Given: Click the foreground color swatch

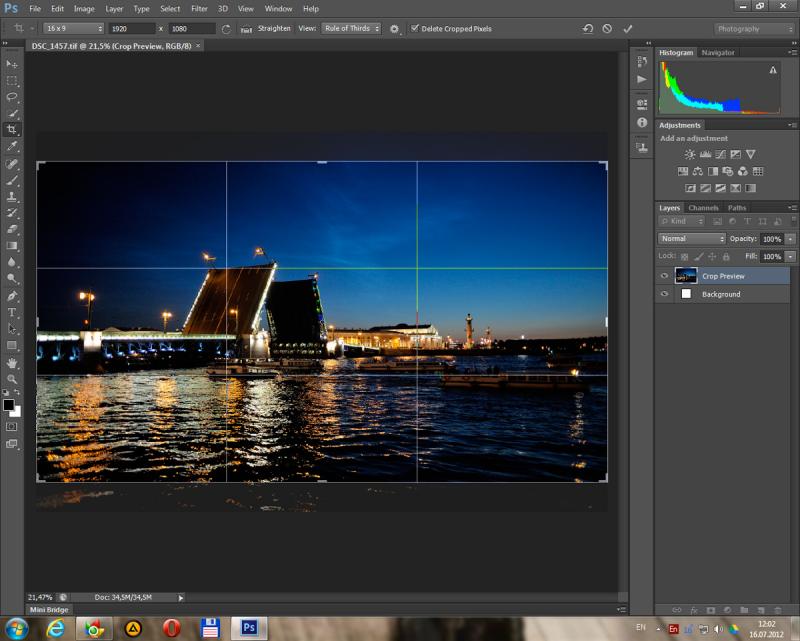Looking at the screenshot, I should [8, 405].
